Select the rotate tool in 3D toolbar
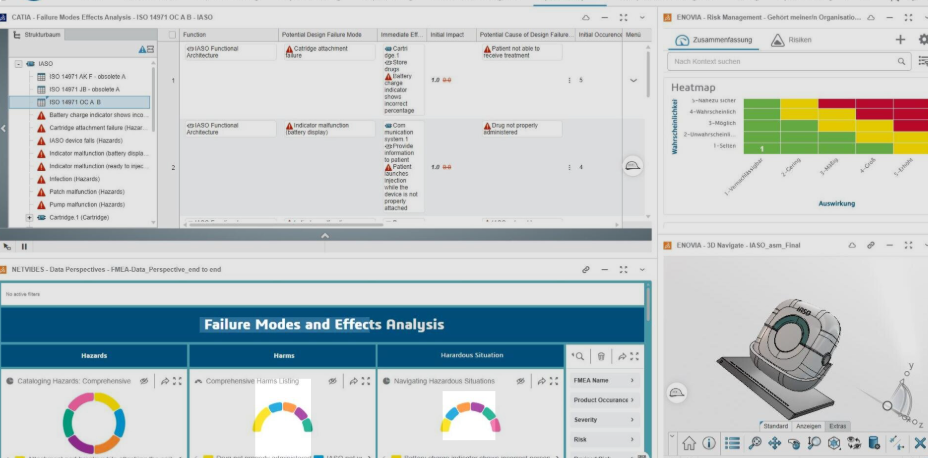This screenshot has width=928, height=458. coord(794,443)
